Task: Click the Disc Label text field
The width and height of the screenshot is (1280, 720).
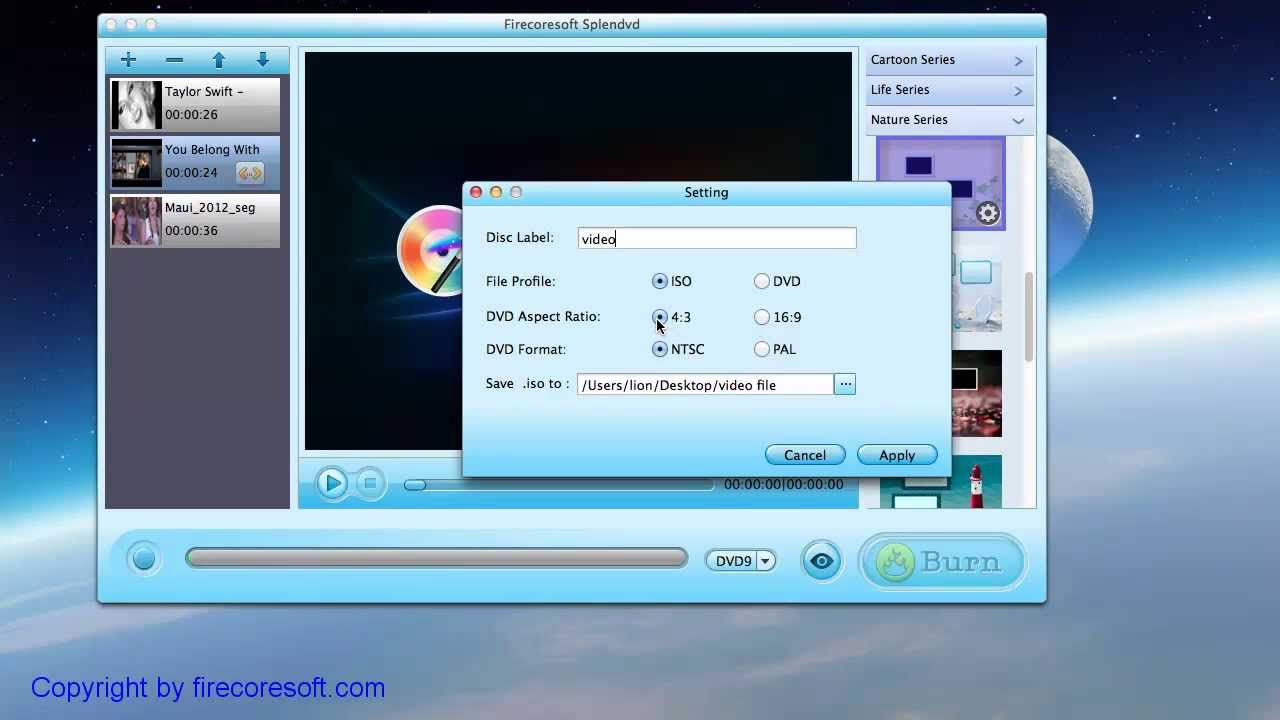Action: pyautogui.click(x=717, y=238)
